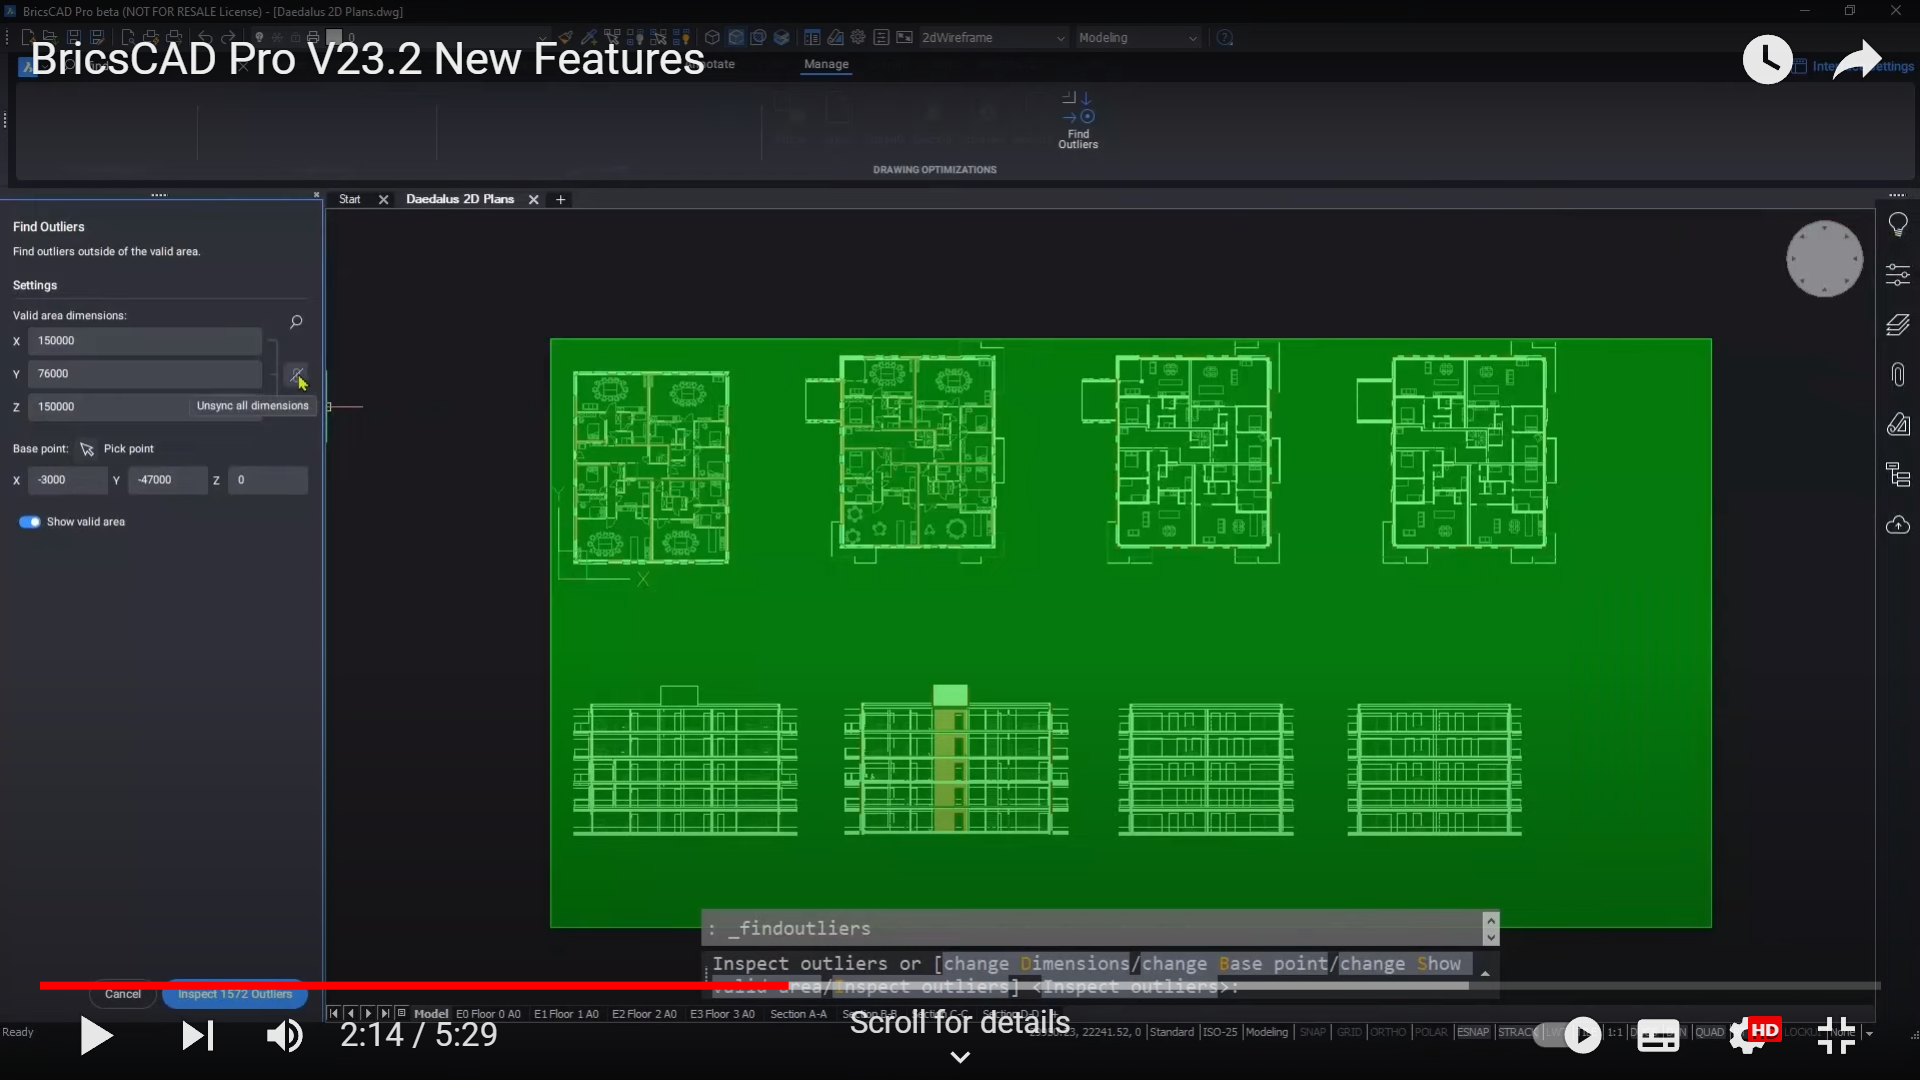Click the unsync all dimensions link icon
Viewport: 1920px width, 1080px height.
(296, 373)
